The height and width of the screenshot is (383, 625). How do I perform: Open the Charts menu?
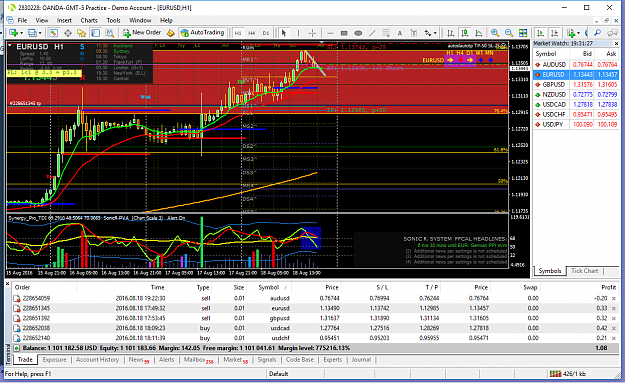point(89,20)
